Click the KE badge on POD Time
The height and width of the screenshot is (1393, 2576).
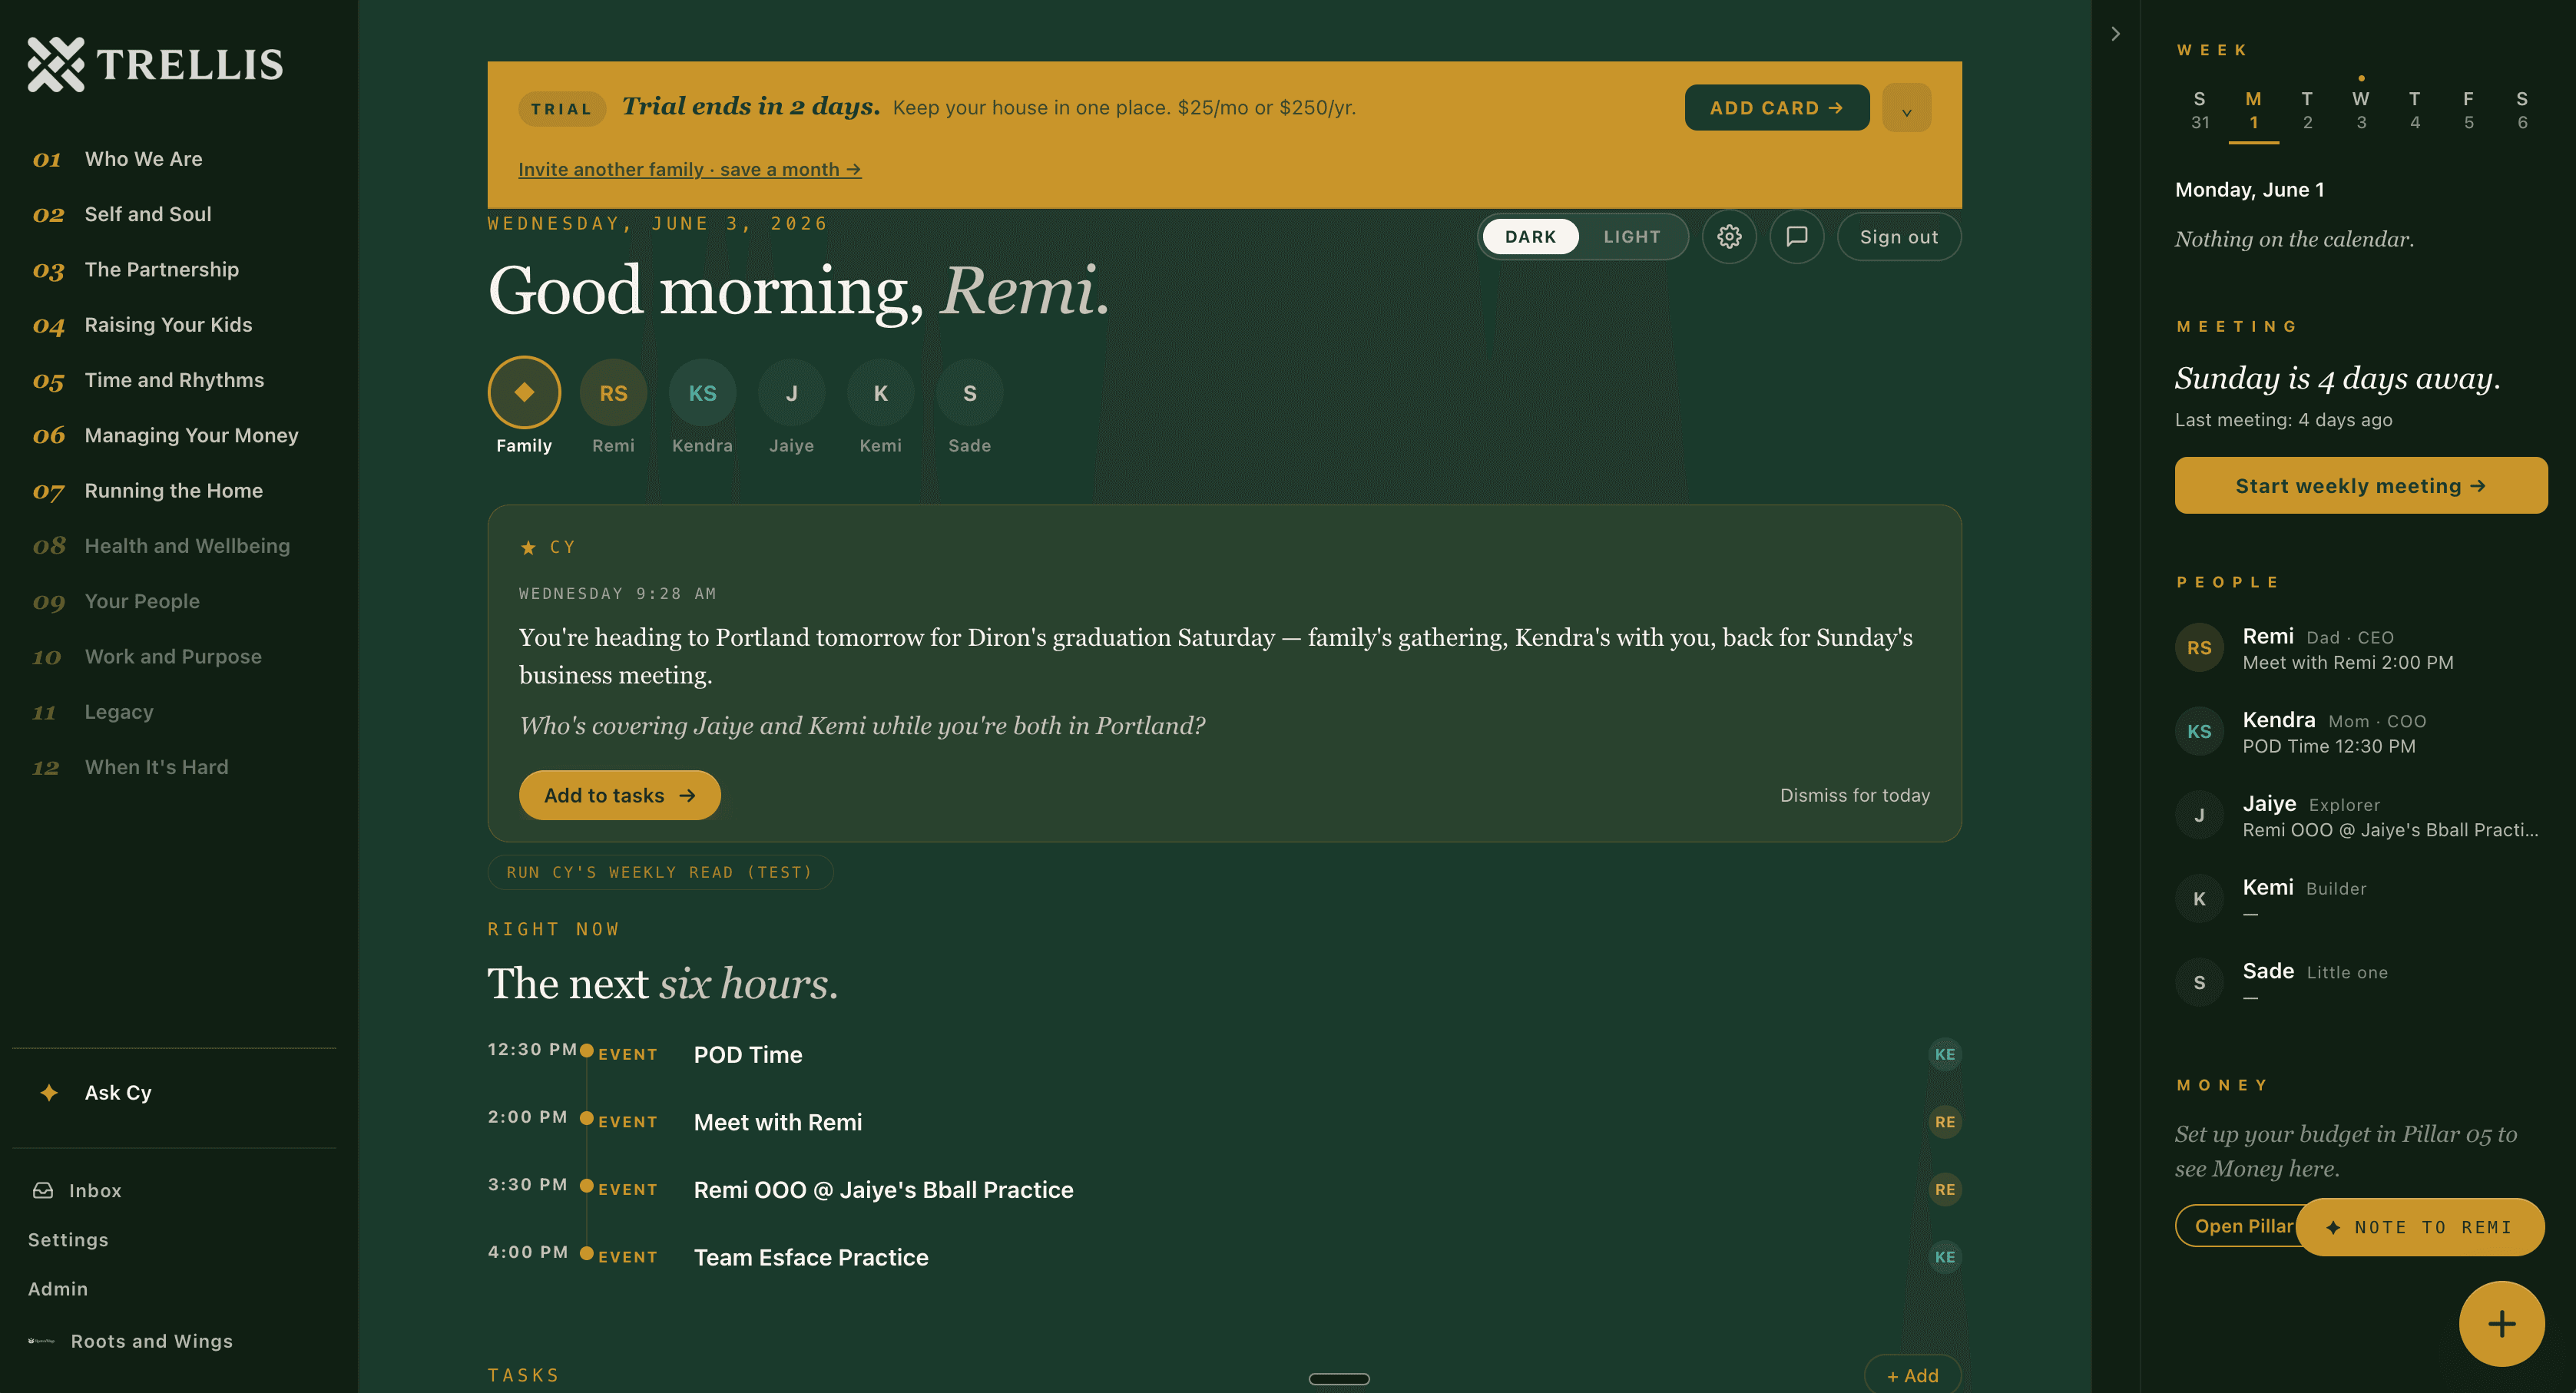1944,1054
